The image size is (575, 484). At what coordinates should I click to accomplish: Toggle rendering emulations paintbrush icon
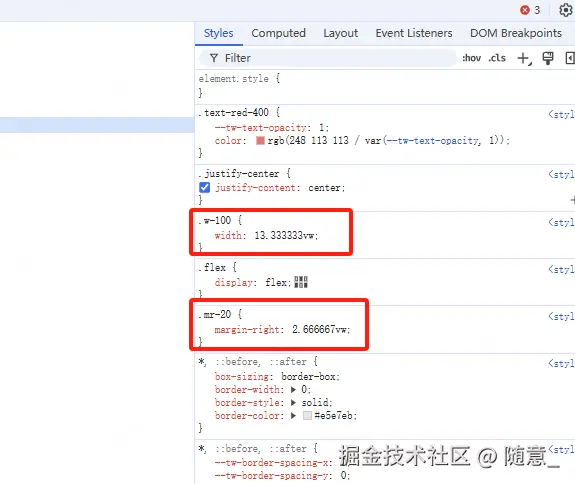coord(548,58)
